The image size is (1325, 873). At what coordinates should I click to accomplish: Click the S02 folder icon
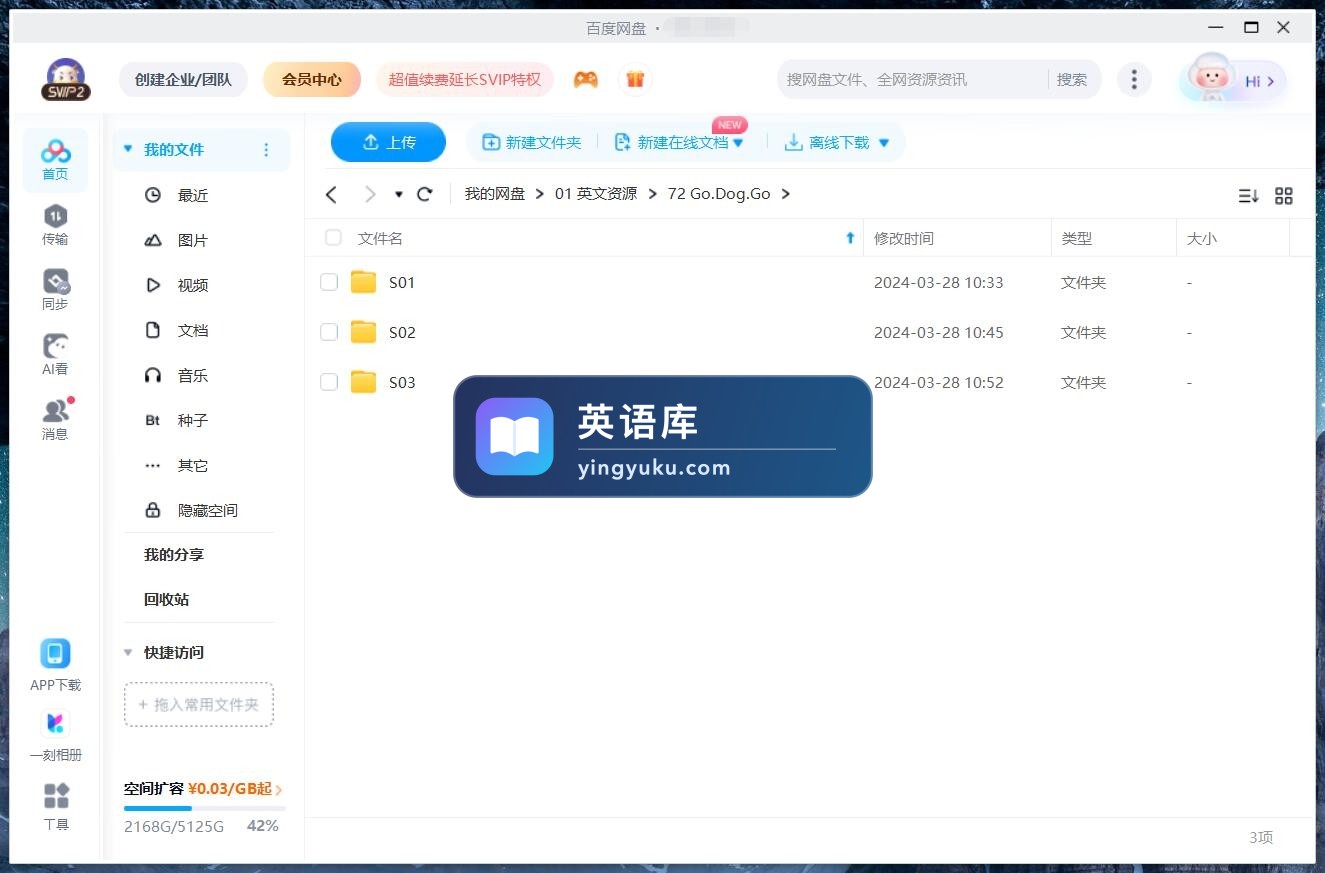tap(364, 332)
